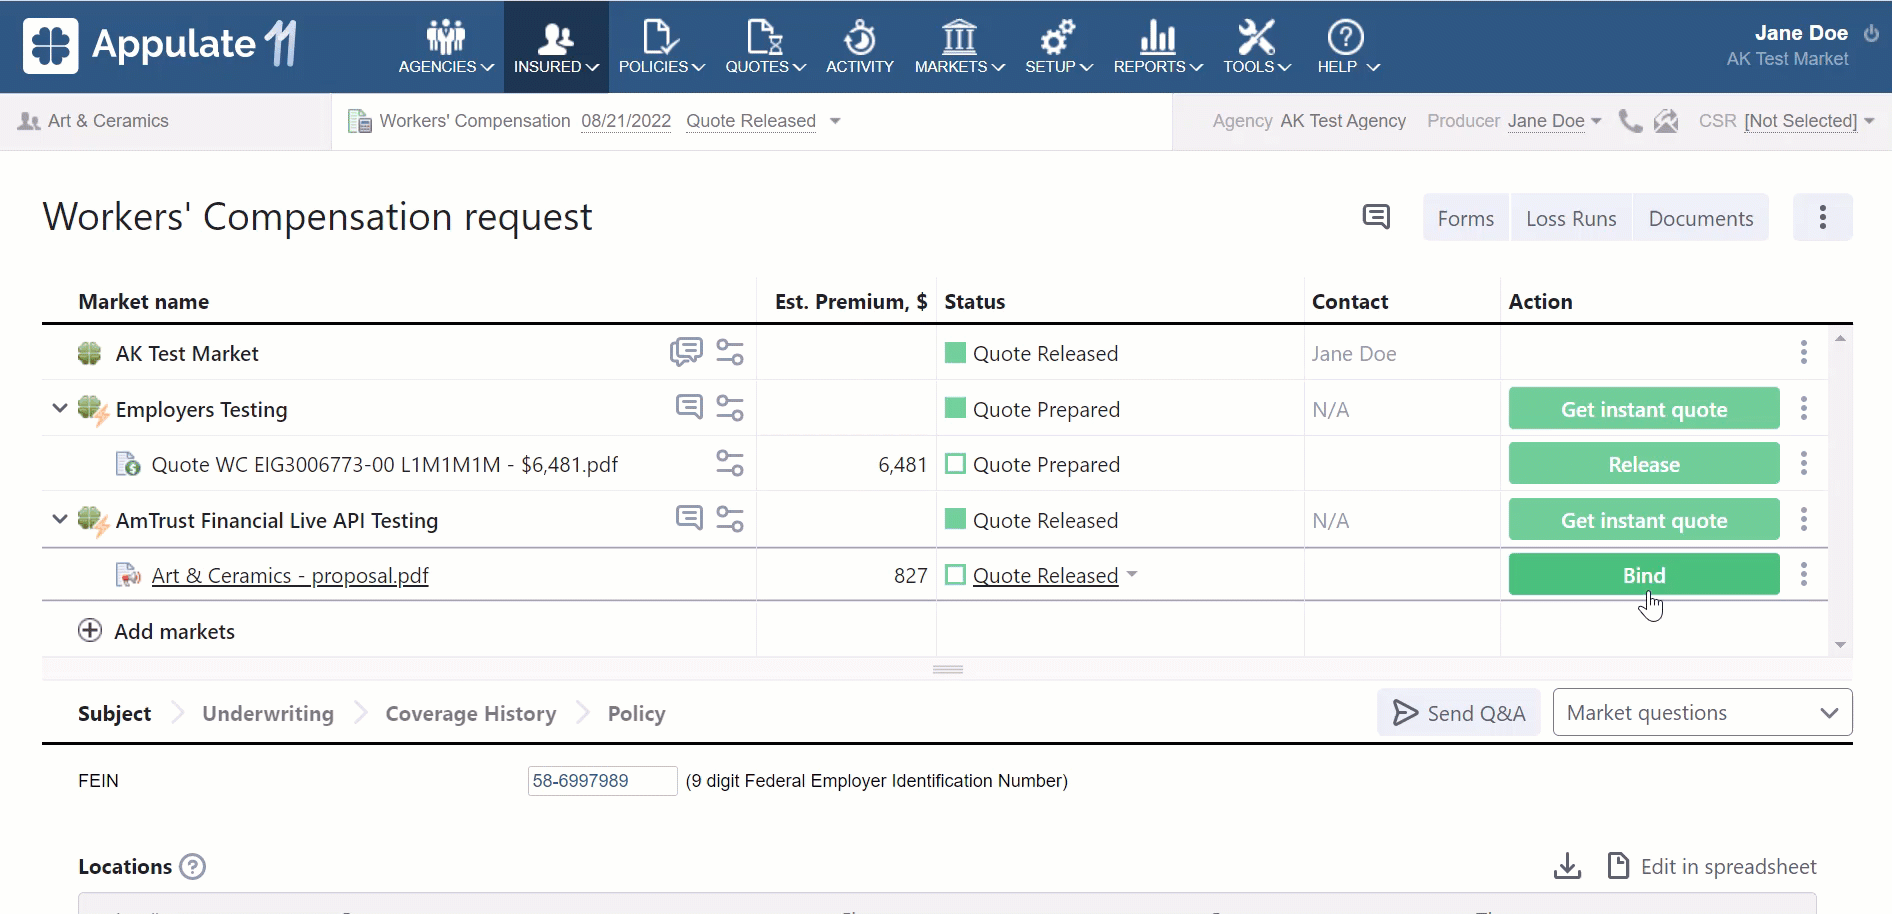Click markets list scrollbar down arrow
1892x914 pixels.
click(x=1840, y=645)
